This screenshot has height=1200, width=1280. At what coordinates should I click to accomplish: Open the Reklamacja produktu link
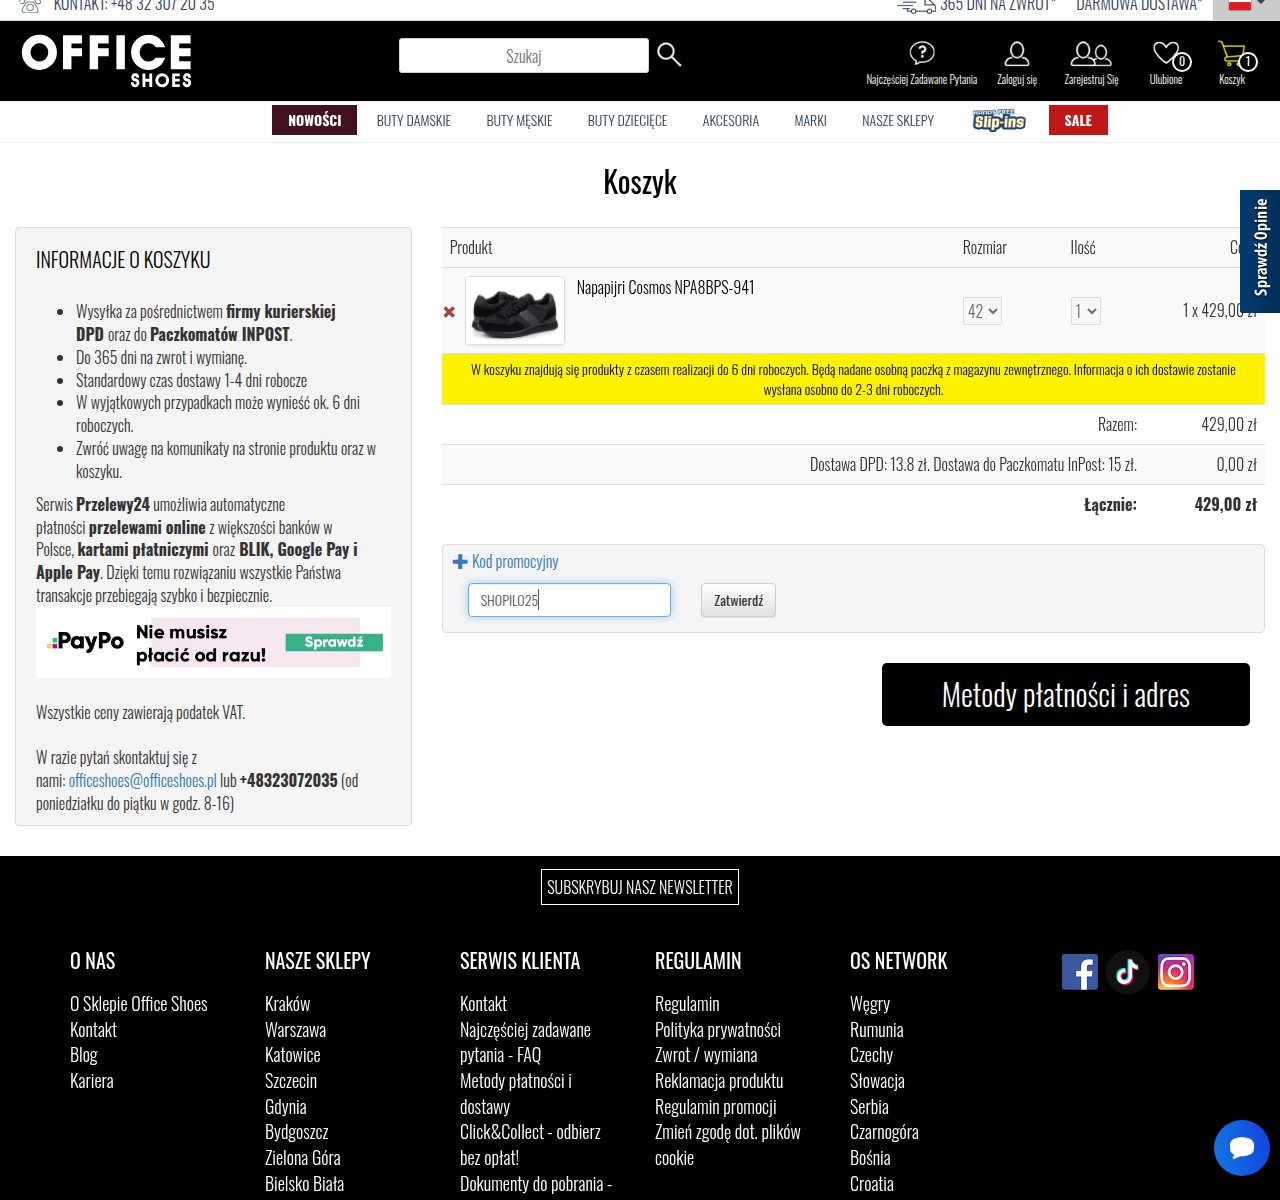pos(719,1081)
